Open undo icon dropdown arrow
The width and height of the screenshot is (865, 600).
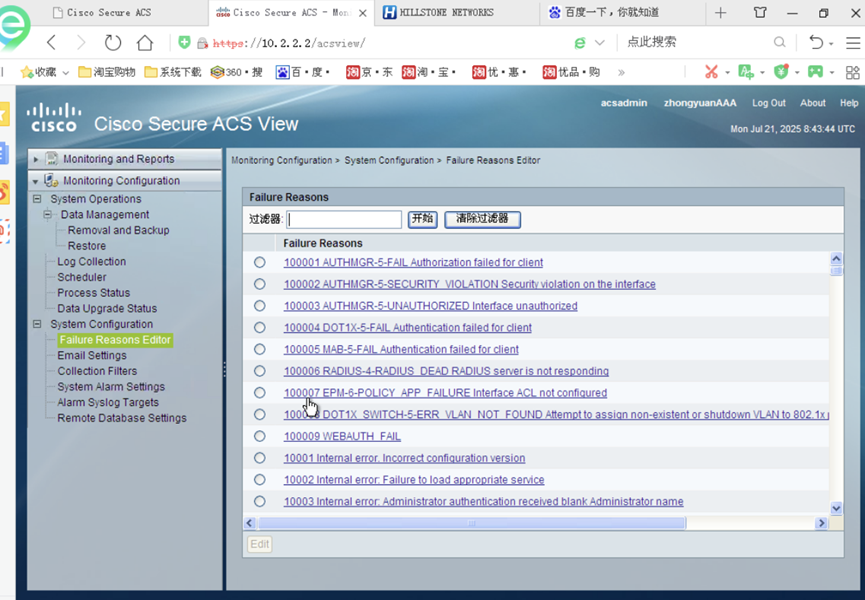tap(831, 43)
